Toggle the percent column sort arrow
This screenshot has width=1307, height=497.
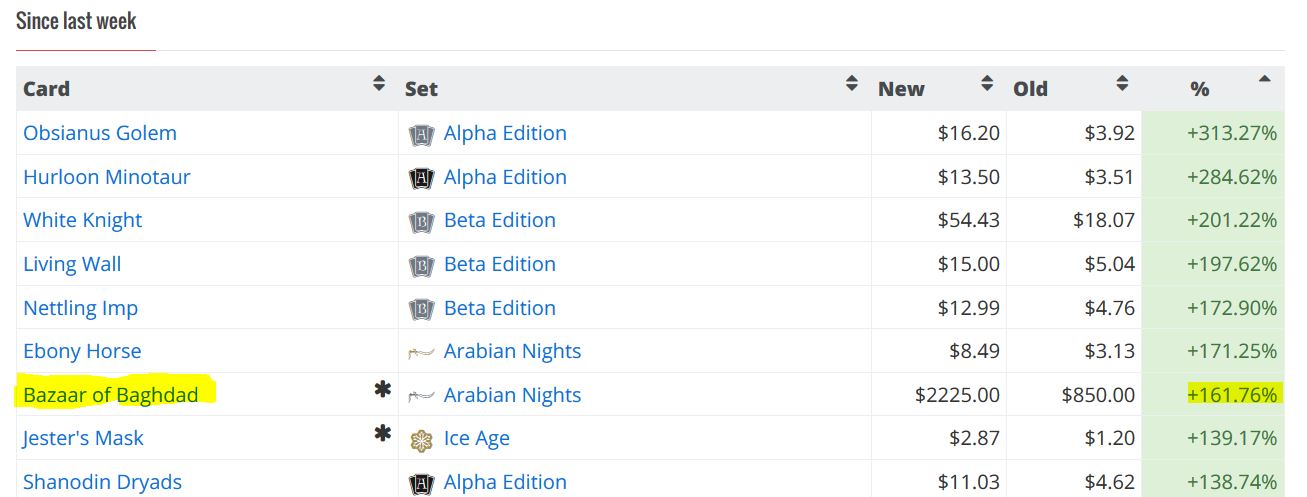(1265, 80)
